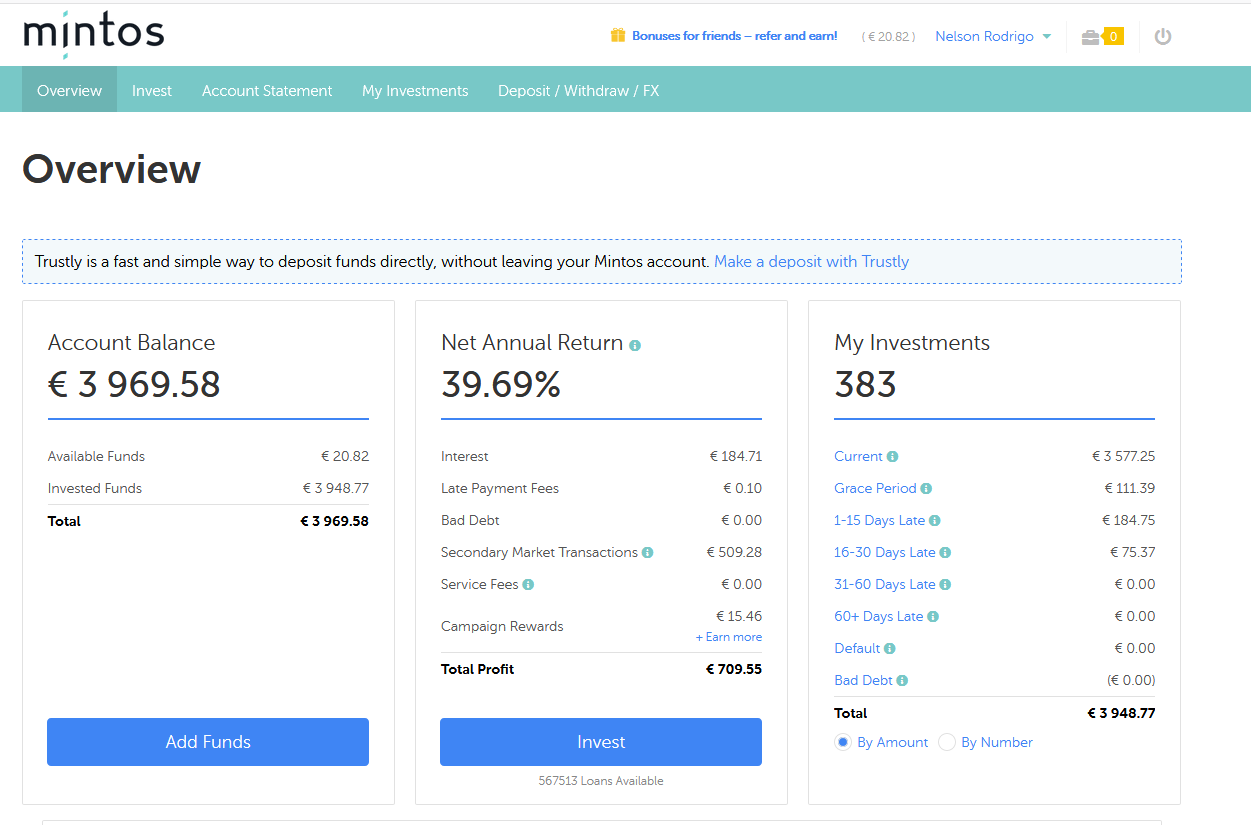Select the By Number radio option
Image resolution: width=1251 pixels, height=825 pixels.
pos(947,742)
